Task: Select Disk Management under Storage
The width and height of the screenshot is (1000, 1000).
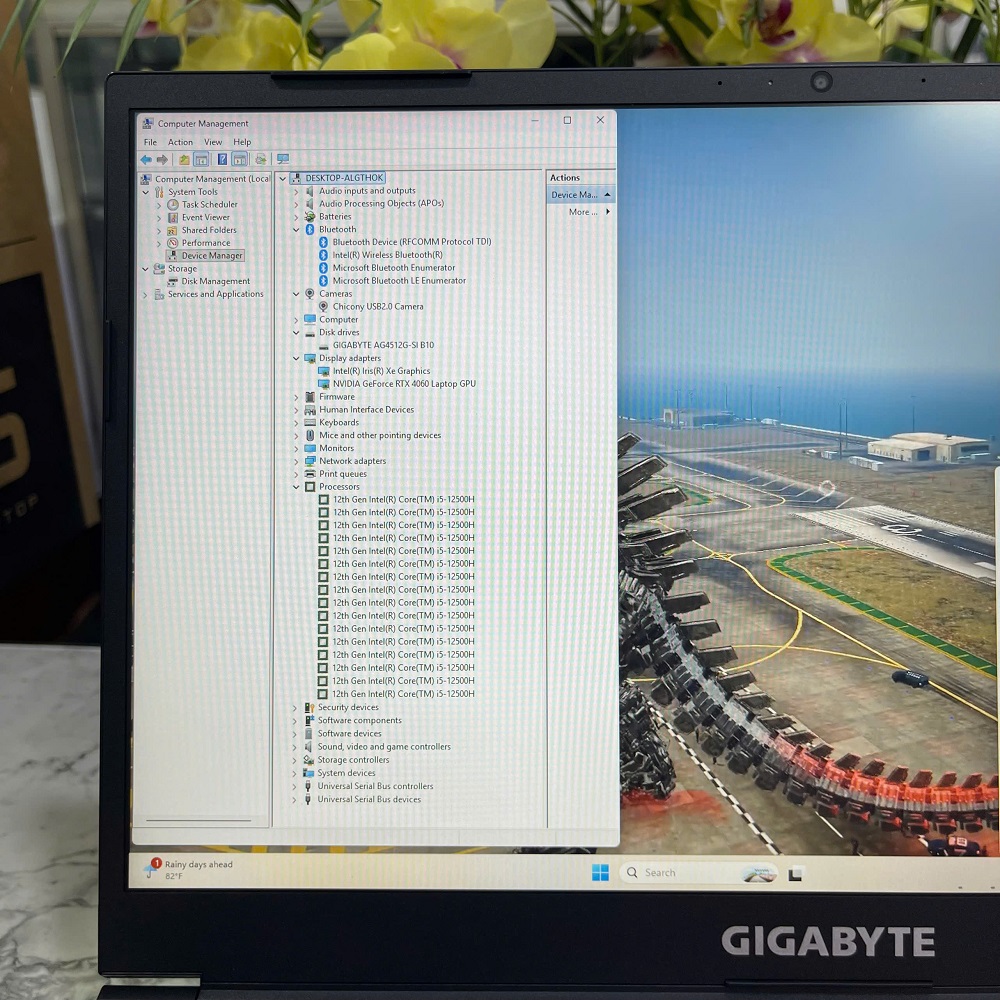Action: 215,282
